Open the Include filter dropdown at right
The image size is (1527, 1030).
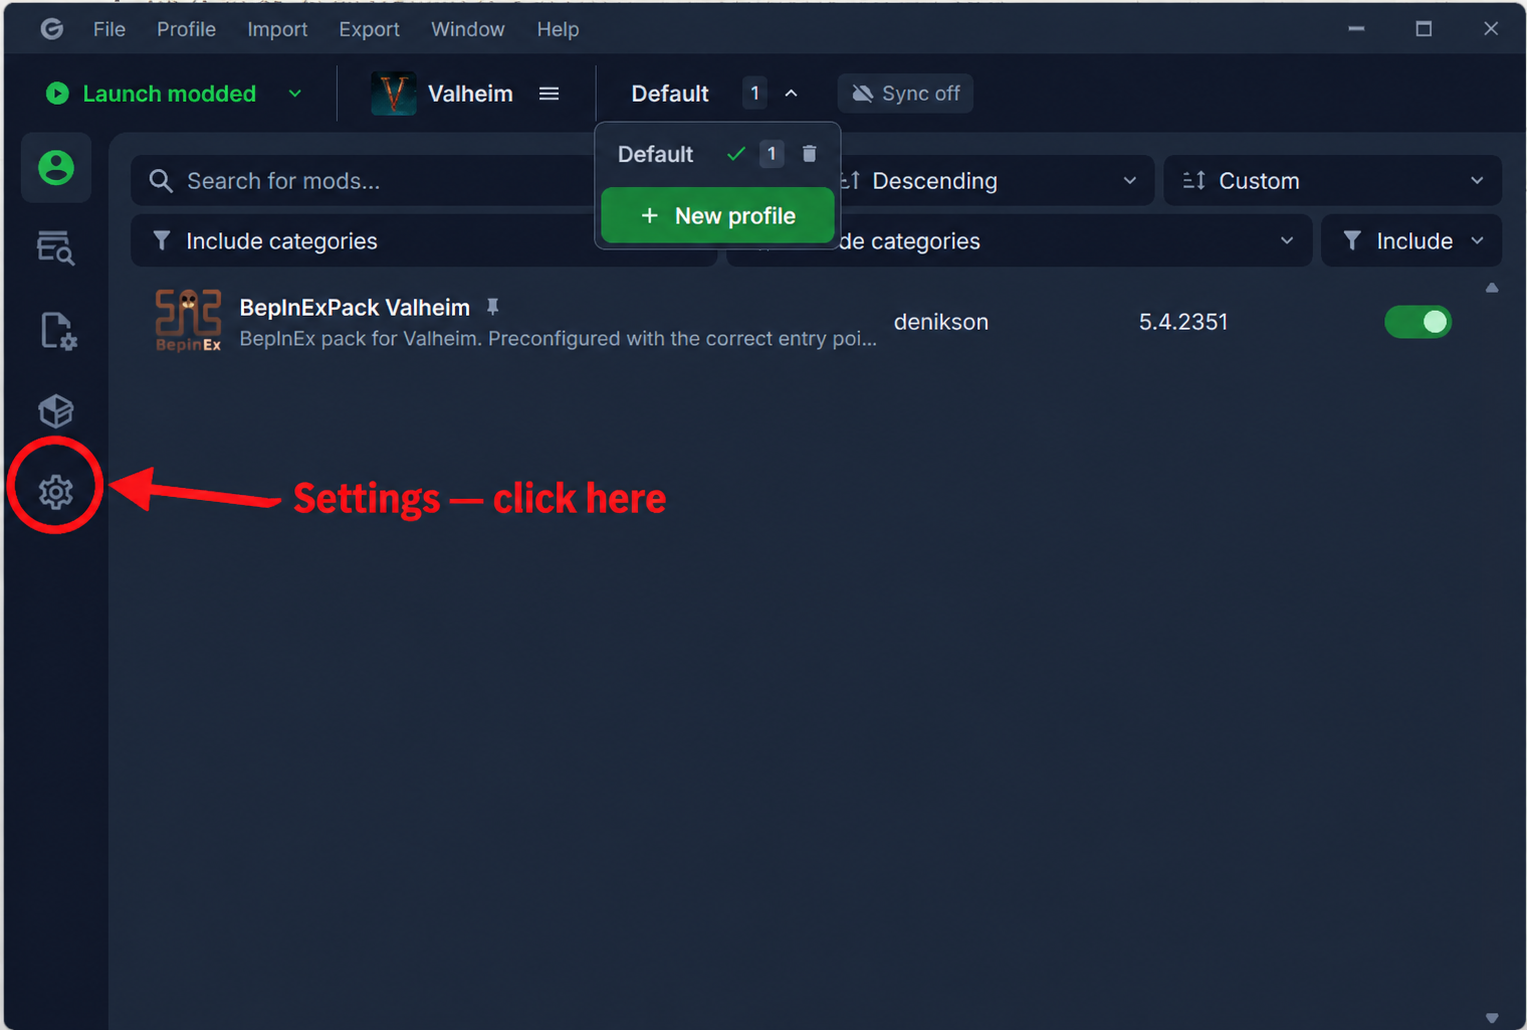click(1411, 241)
